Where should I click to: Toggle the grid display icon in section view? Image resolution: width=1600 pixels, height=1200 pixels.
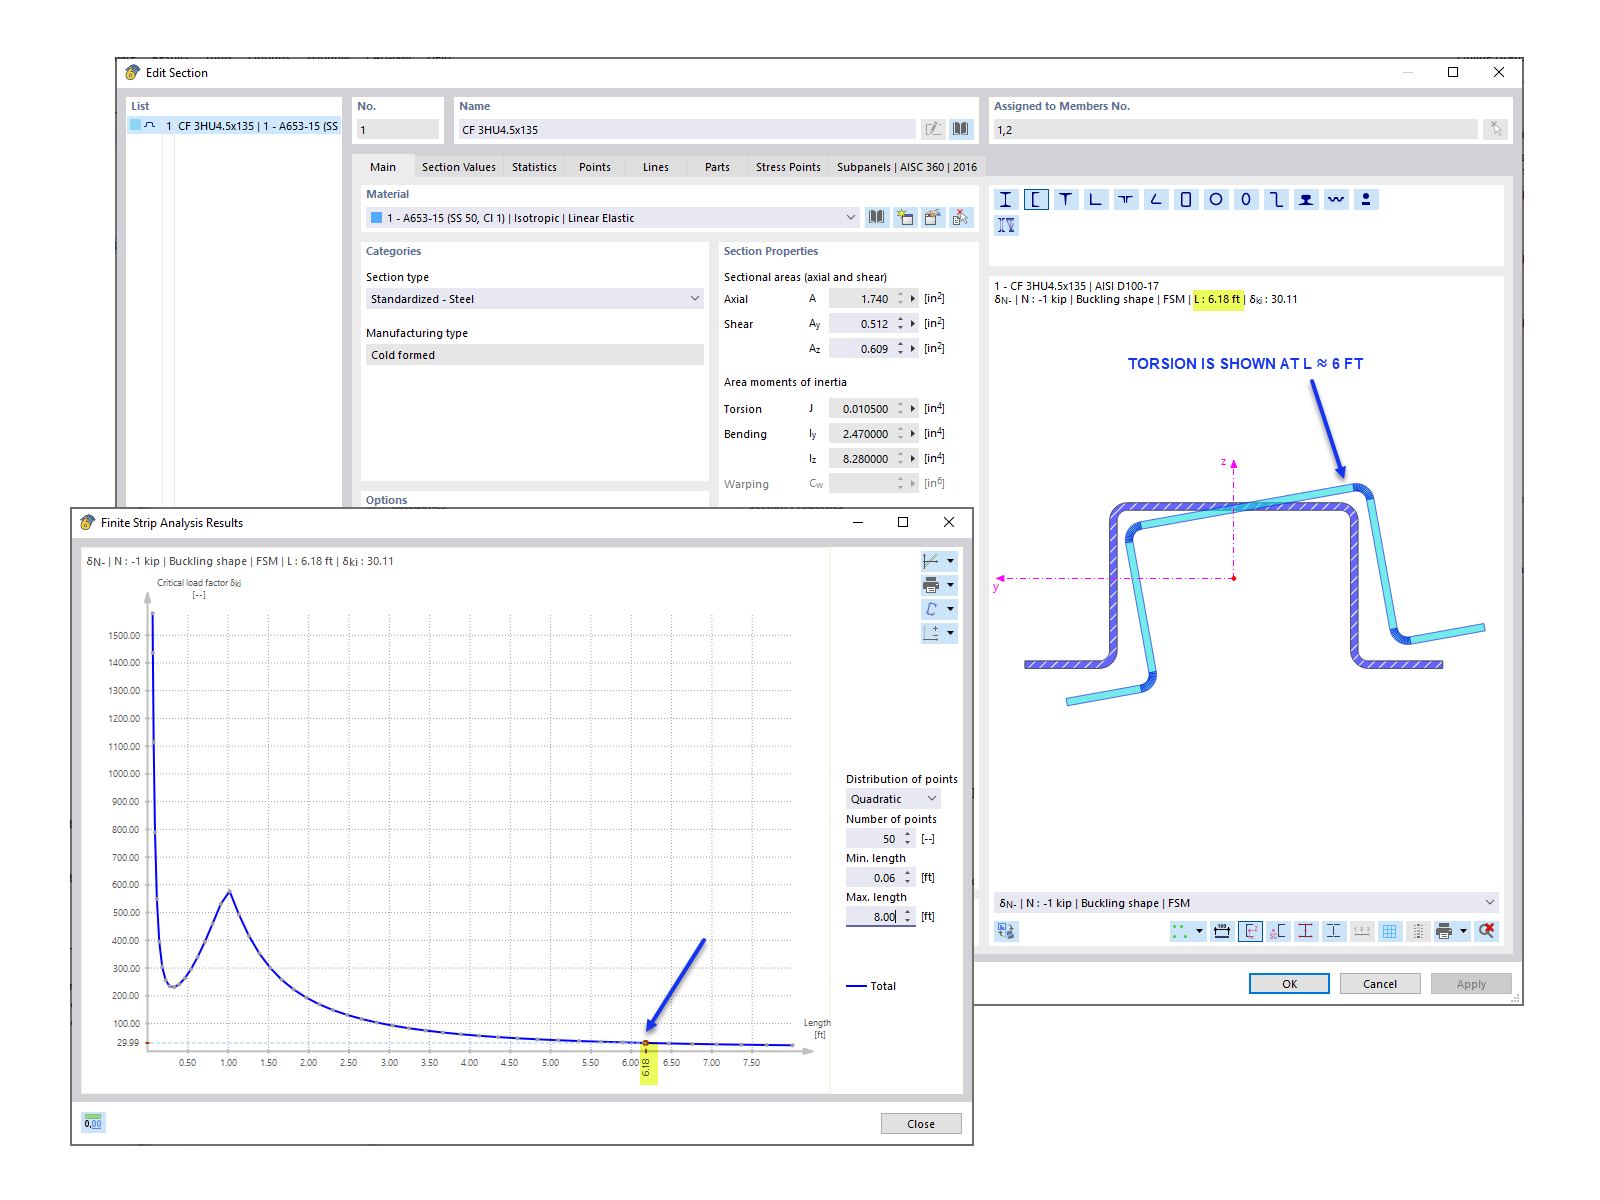(1389, 931)
